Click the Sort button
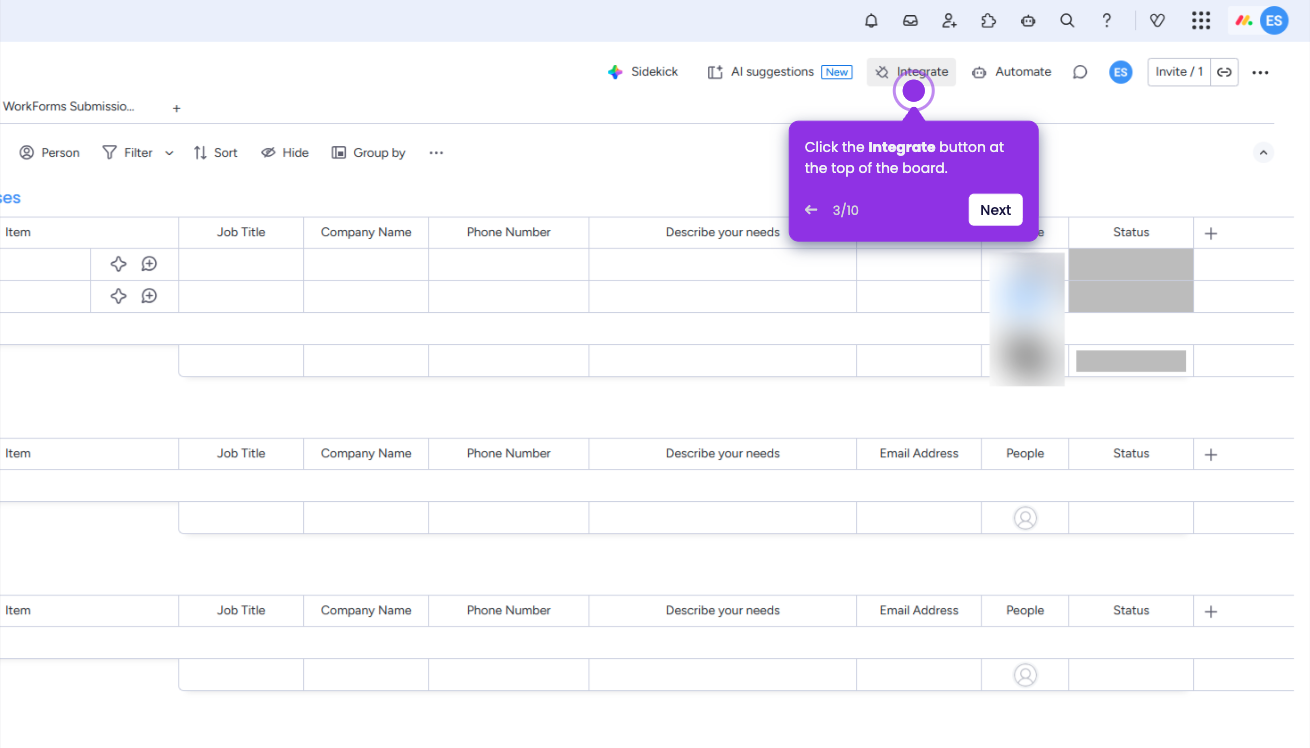 click(216, 153)
